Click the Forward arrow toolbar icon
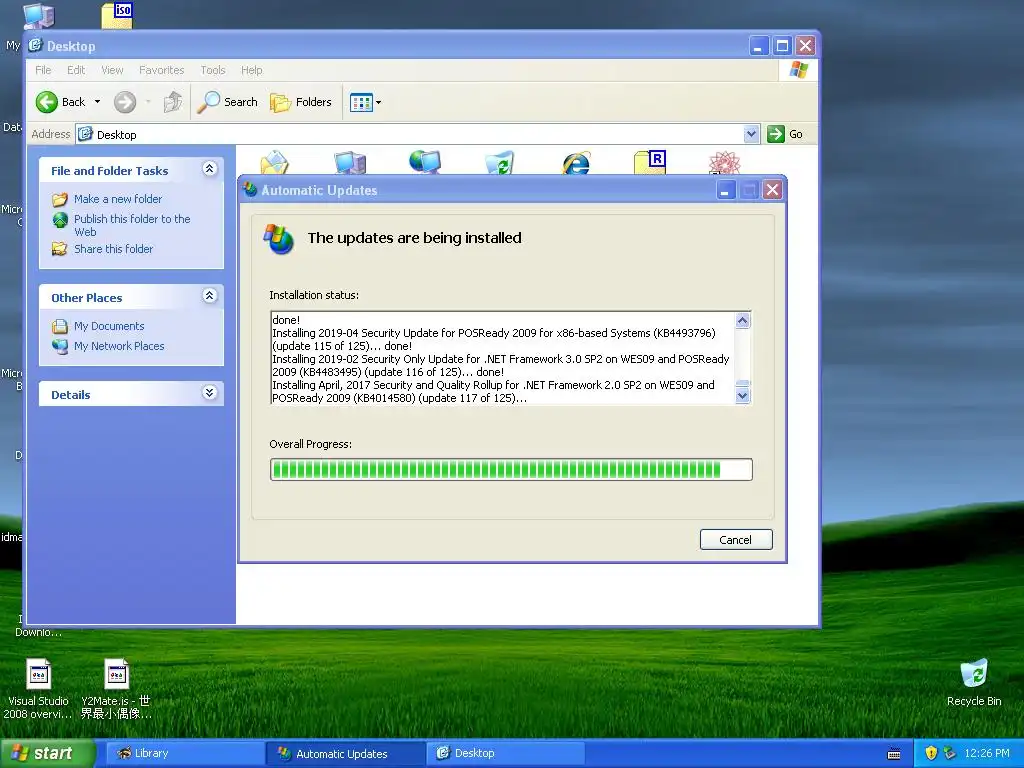Image resolution: width=1024 pixels, height=768 pixels. [x=125, y=102]
